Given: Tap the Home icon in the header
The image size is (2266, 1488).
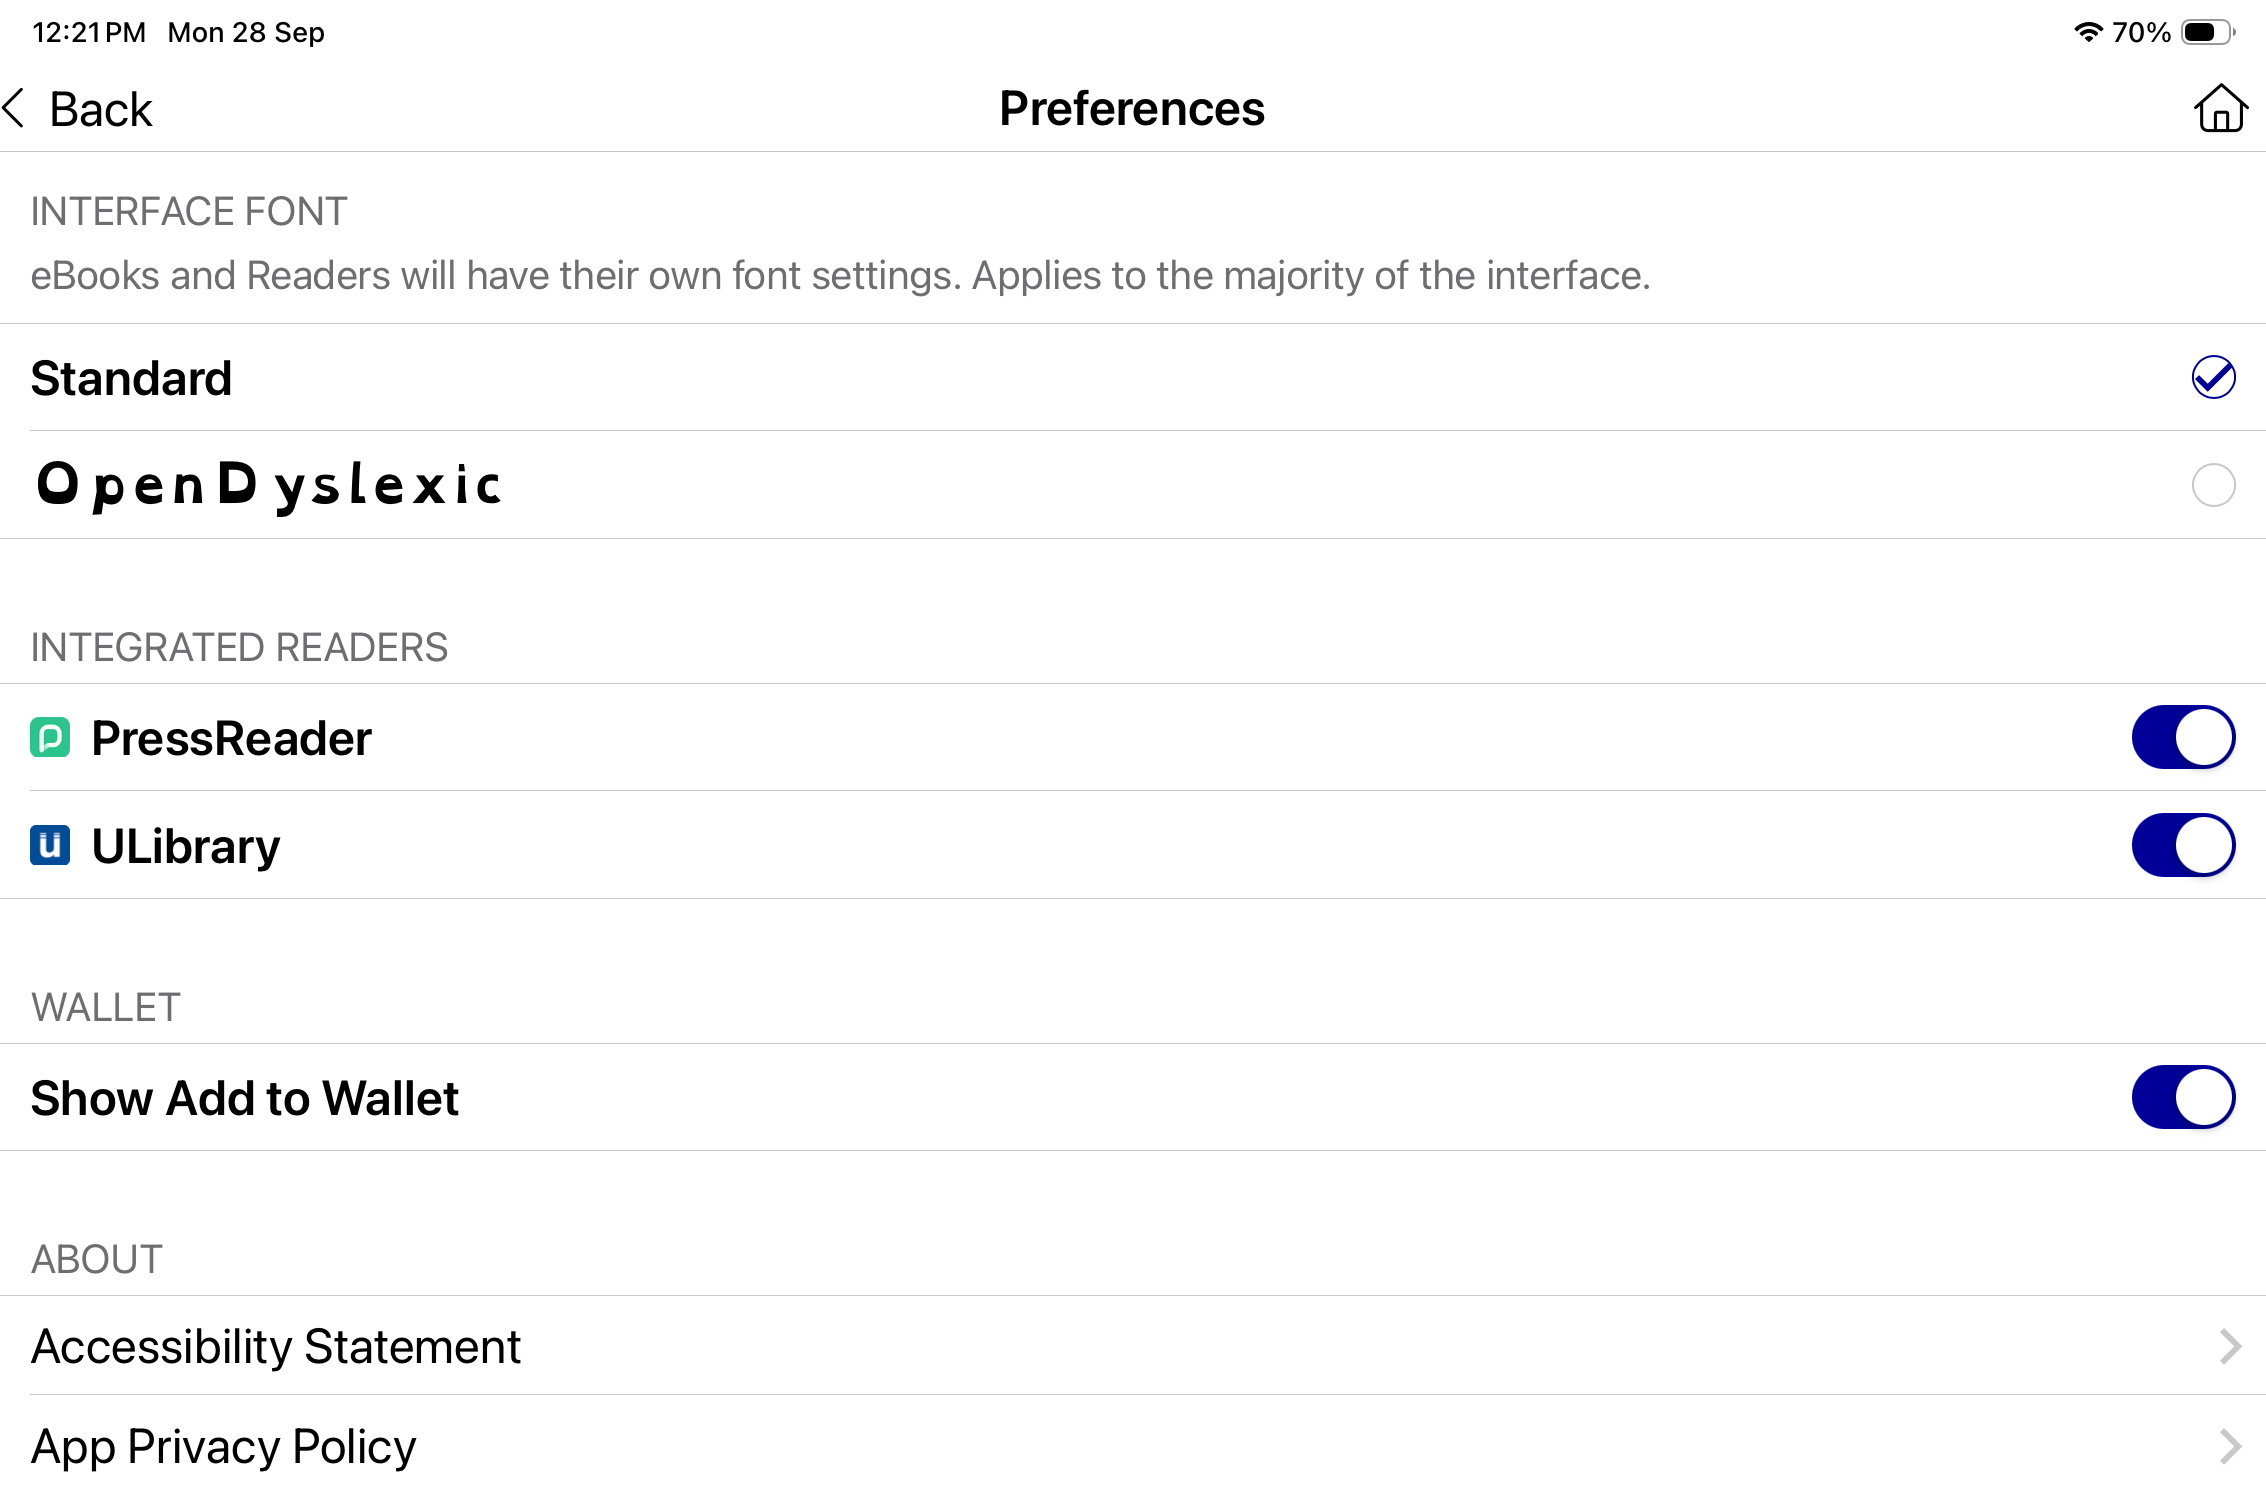Looking at the screenshot, I should pyautogui.click(x=2221, y=108).
